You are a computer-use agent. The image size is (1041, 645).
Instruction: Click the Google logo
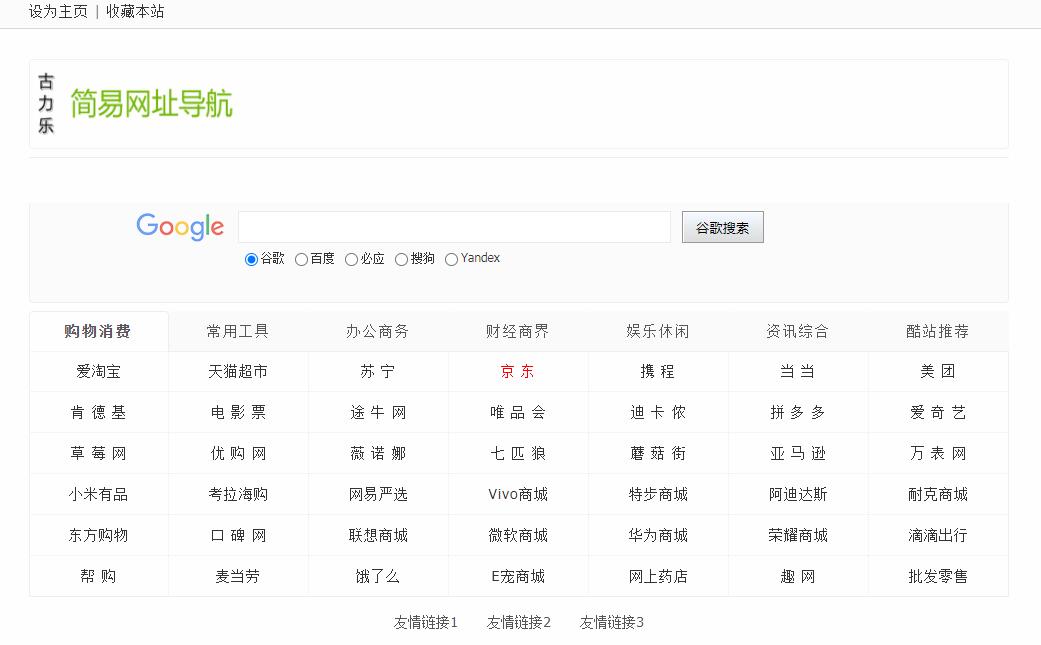click(179, 227)
